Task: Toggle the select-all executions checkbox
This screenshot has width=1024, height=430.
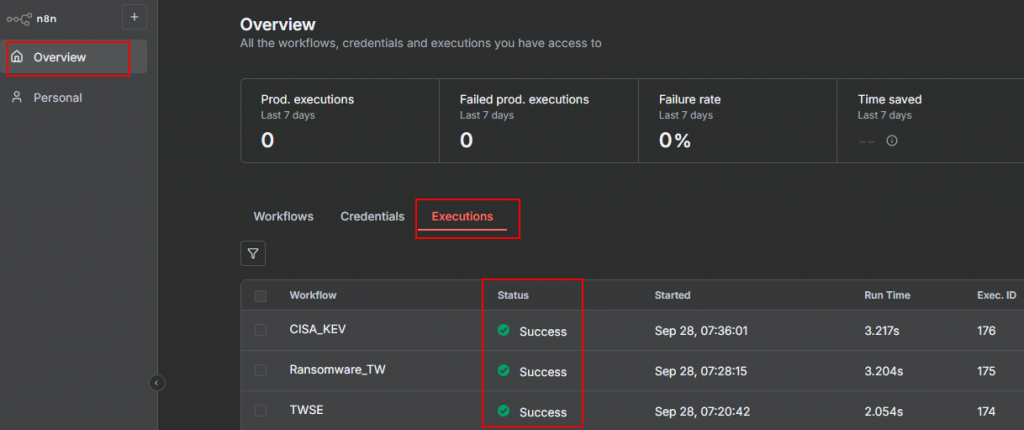Action: tap(261, 295)
